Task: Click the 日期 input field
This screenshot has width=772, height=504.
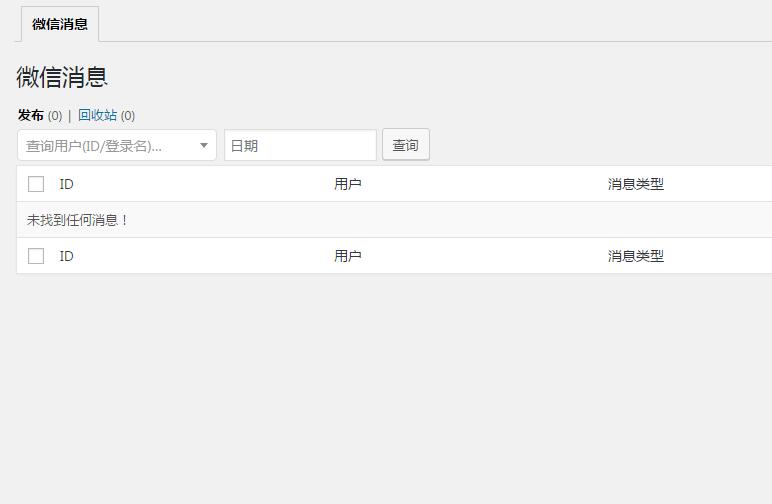Action: 300,145
